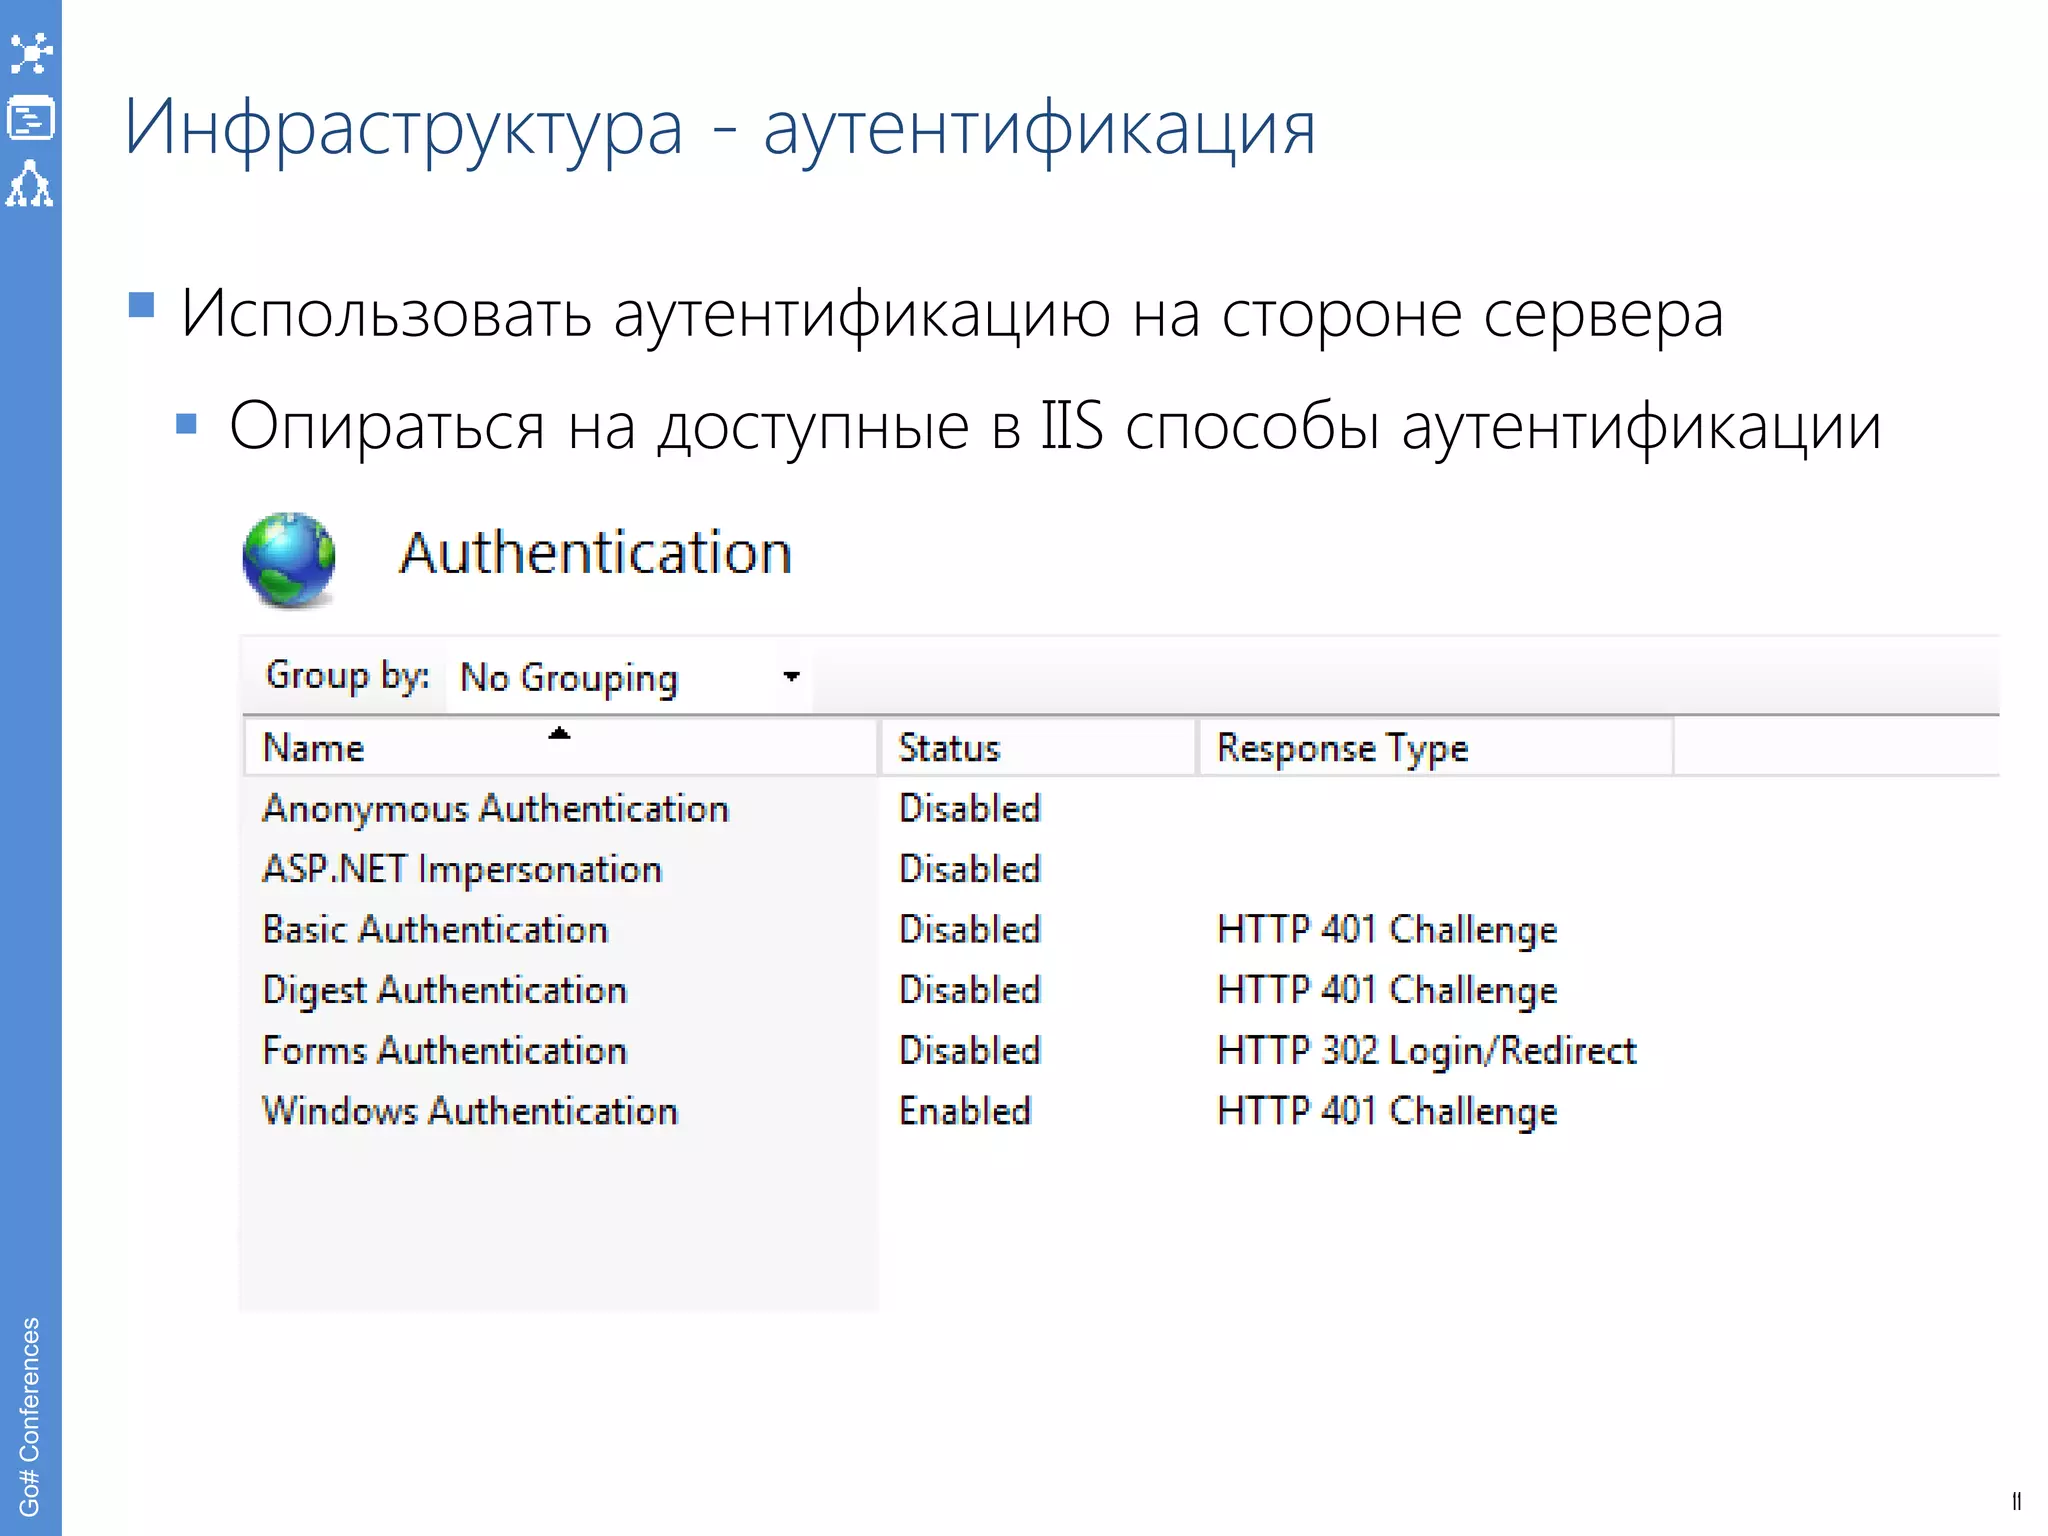Screen dimensions: 2048x1536
Task: Sort by the Name column header
Action: point(314,748)
